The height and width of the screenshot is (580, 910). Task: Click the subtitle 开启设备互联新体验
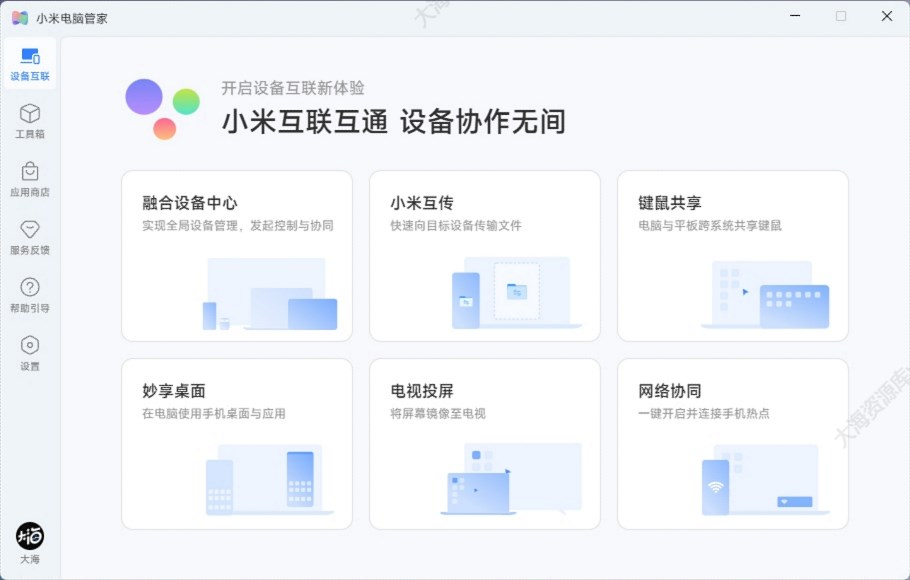292,88
